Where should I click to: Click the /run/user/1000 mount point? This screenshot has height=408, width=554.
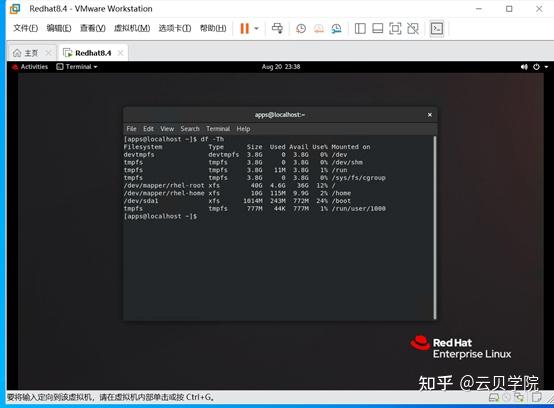(x=358, y=209)
